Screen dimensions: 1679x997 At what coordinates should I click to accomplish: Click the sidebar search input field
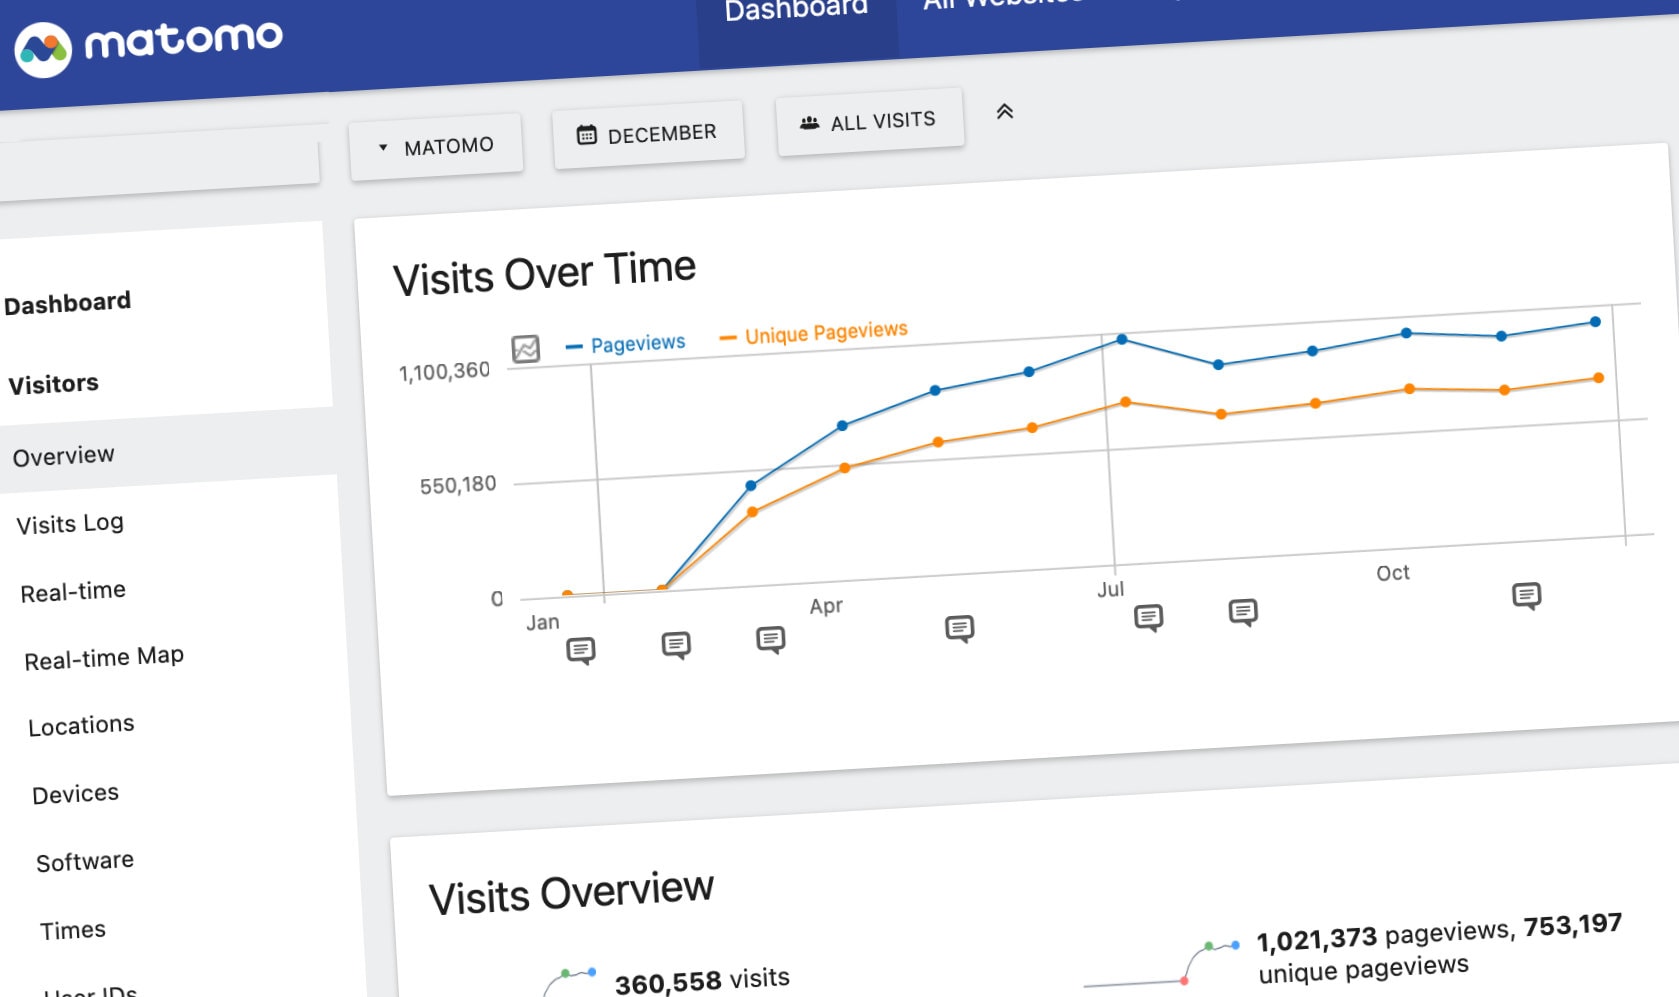click(x=160, y=165)
